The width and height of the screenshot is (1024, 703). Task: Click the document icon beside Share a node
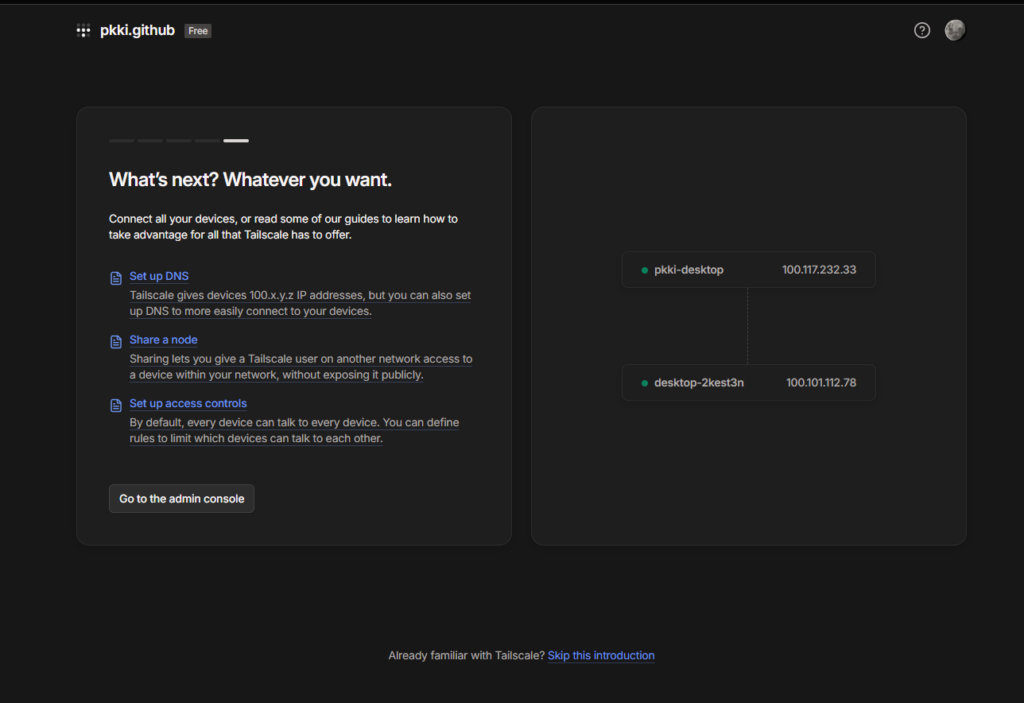pos(116,341)
